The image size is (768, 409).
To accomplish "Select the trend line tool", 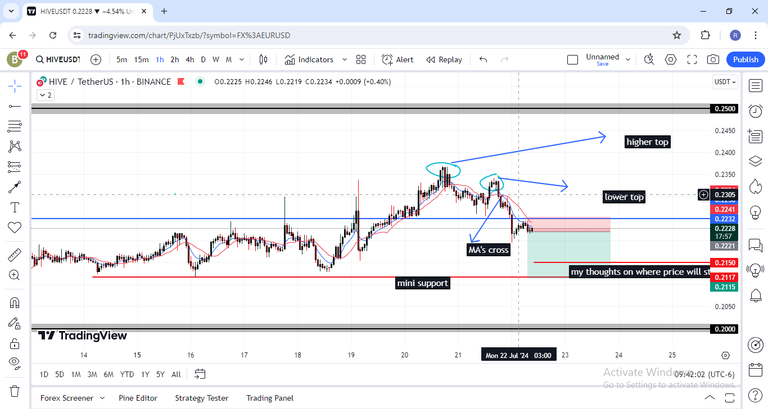I will click(15, 106).
